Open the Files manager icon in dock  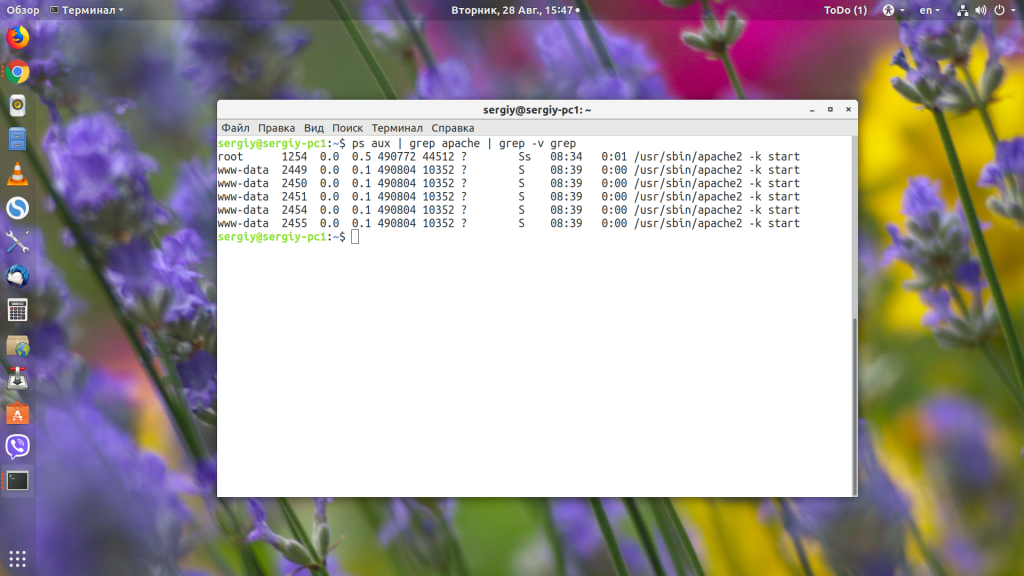[x=18, y=139]
